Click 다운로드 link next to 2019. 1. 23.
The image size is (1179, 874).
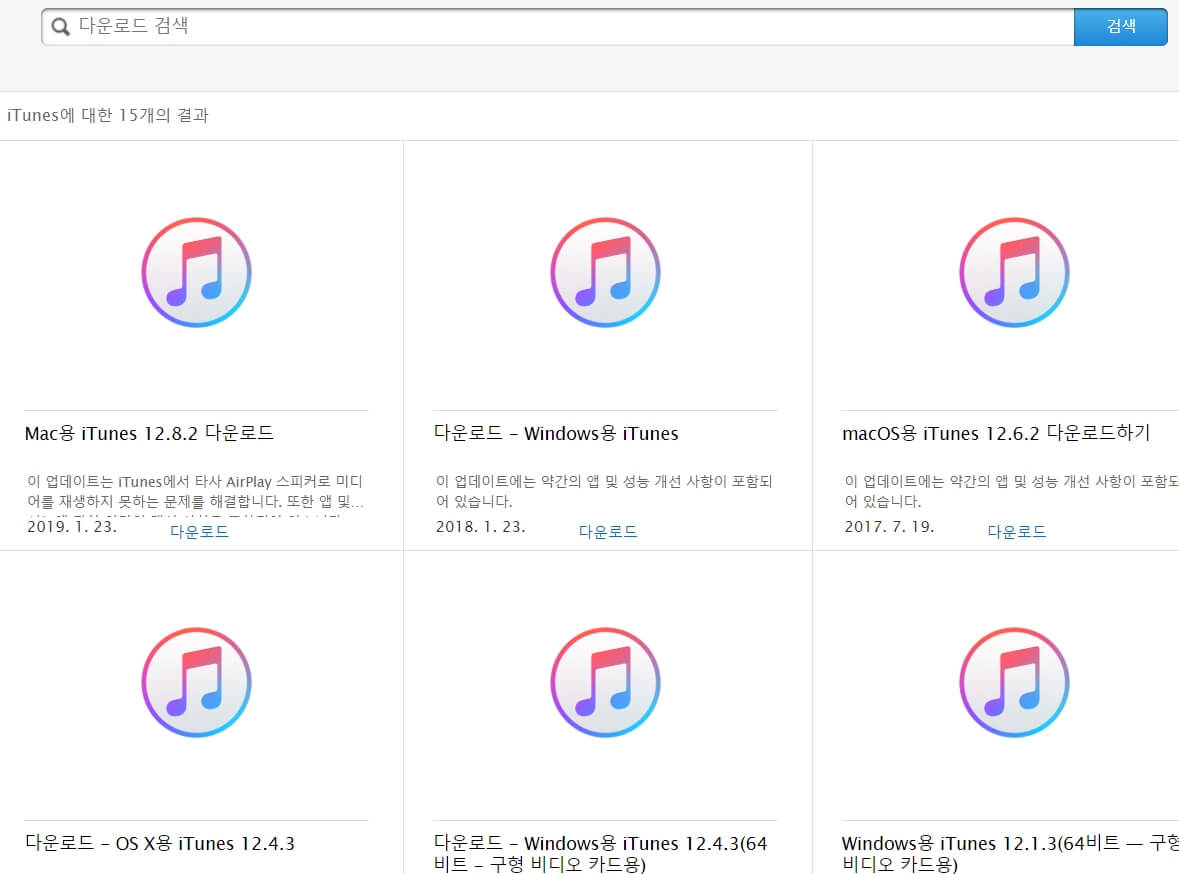point(199,532)
